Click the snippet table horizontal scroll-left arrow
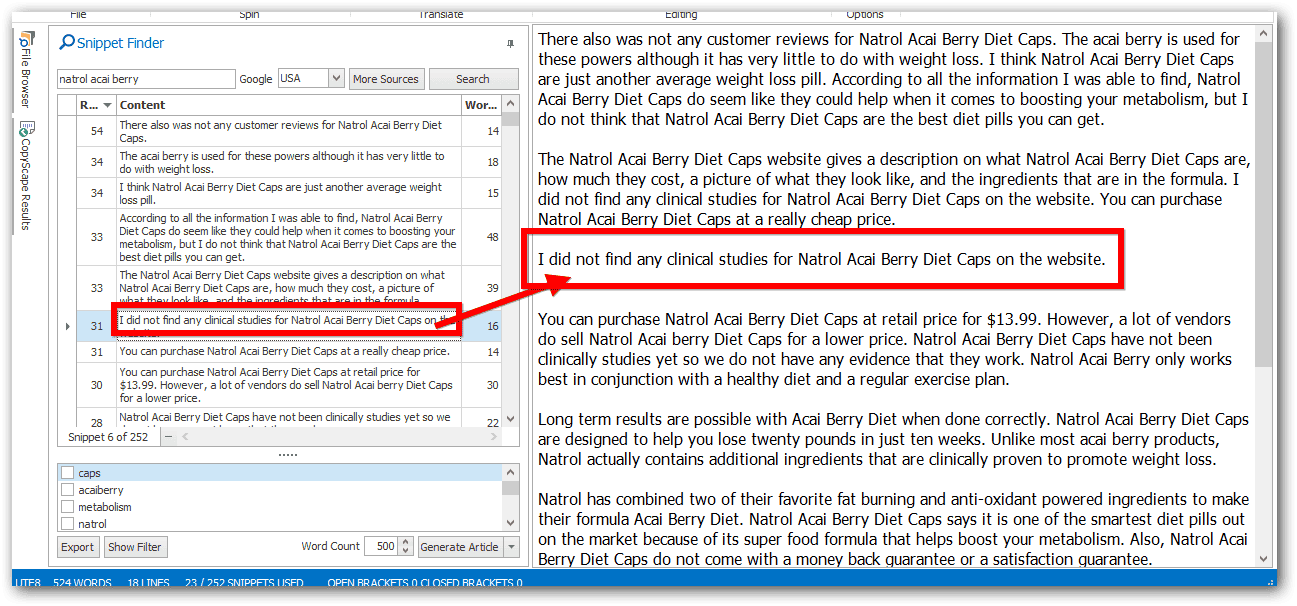This screenshot has height=606, width=1297. pyautogui.click(x=184, y=437)
